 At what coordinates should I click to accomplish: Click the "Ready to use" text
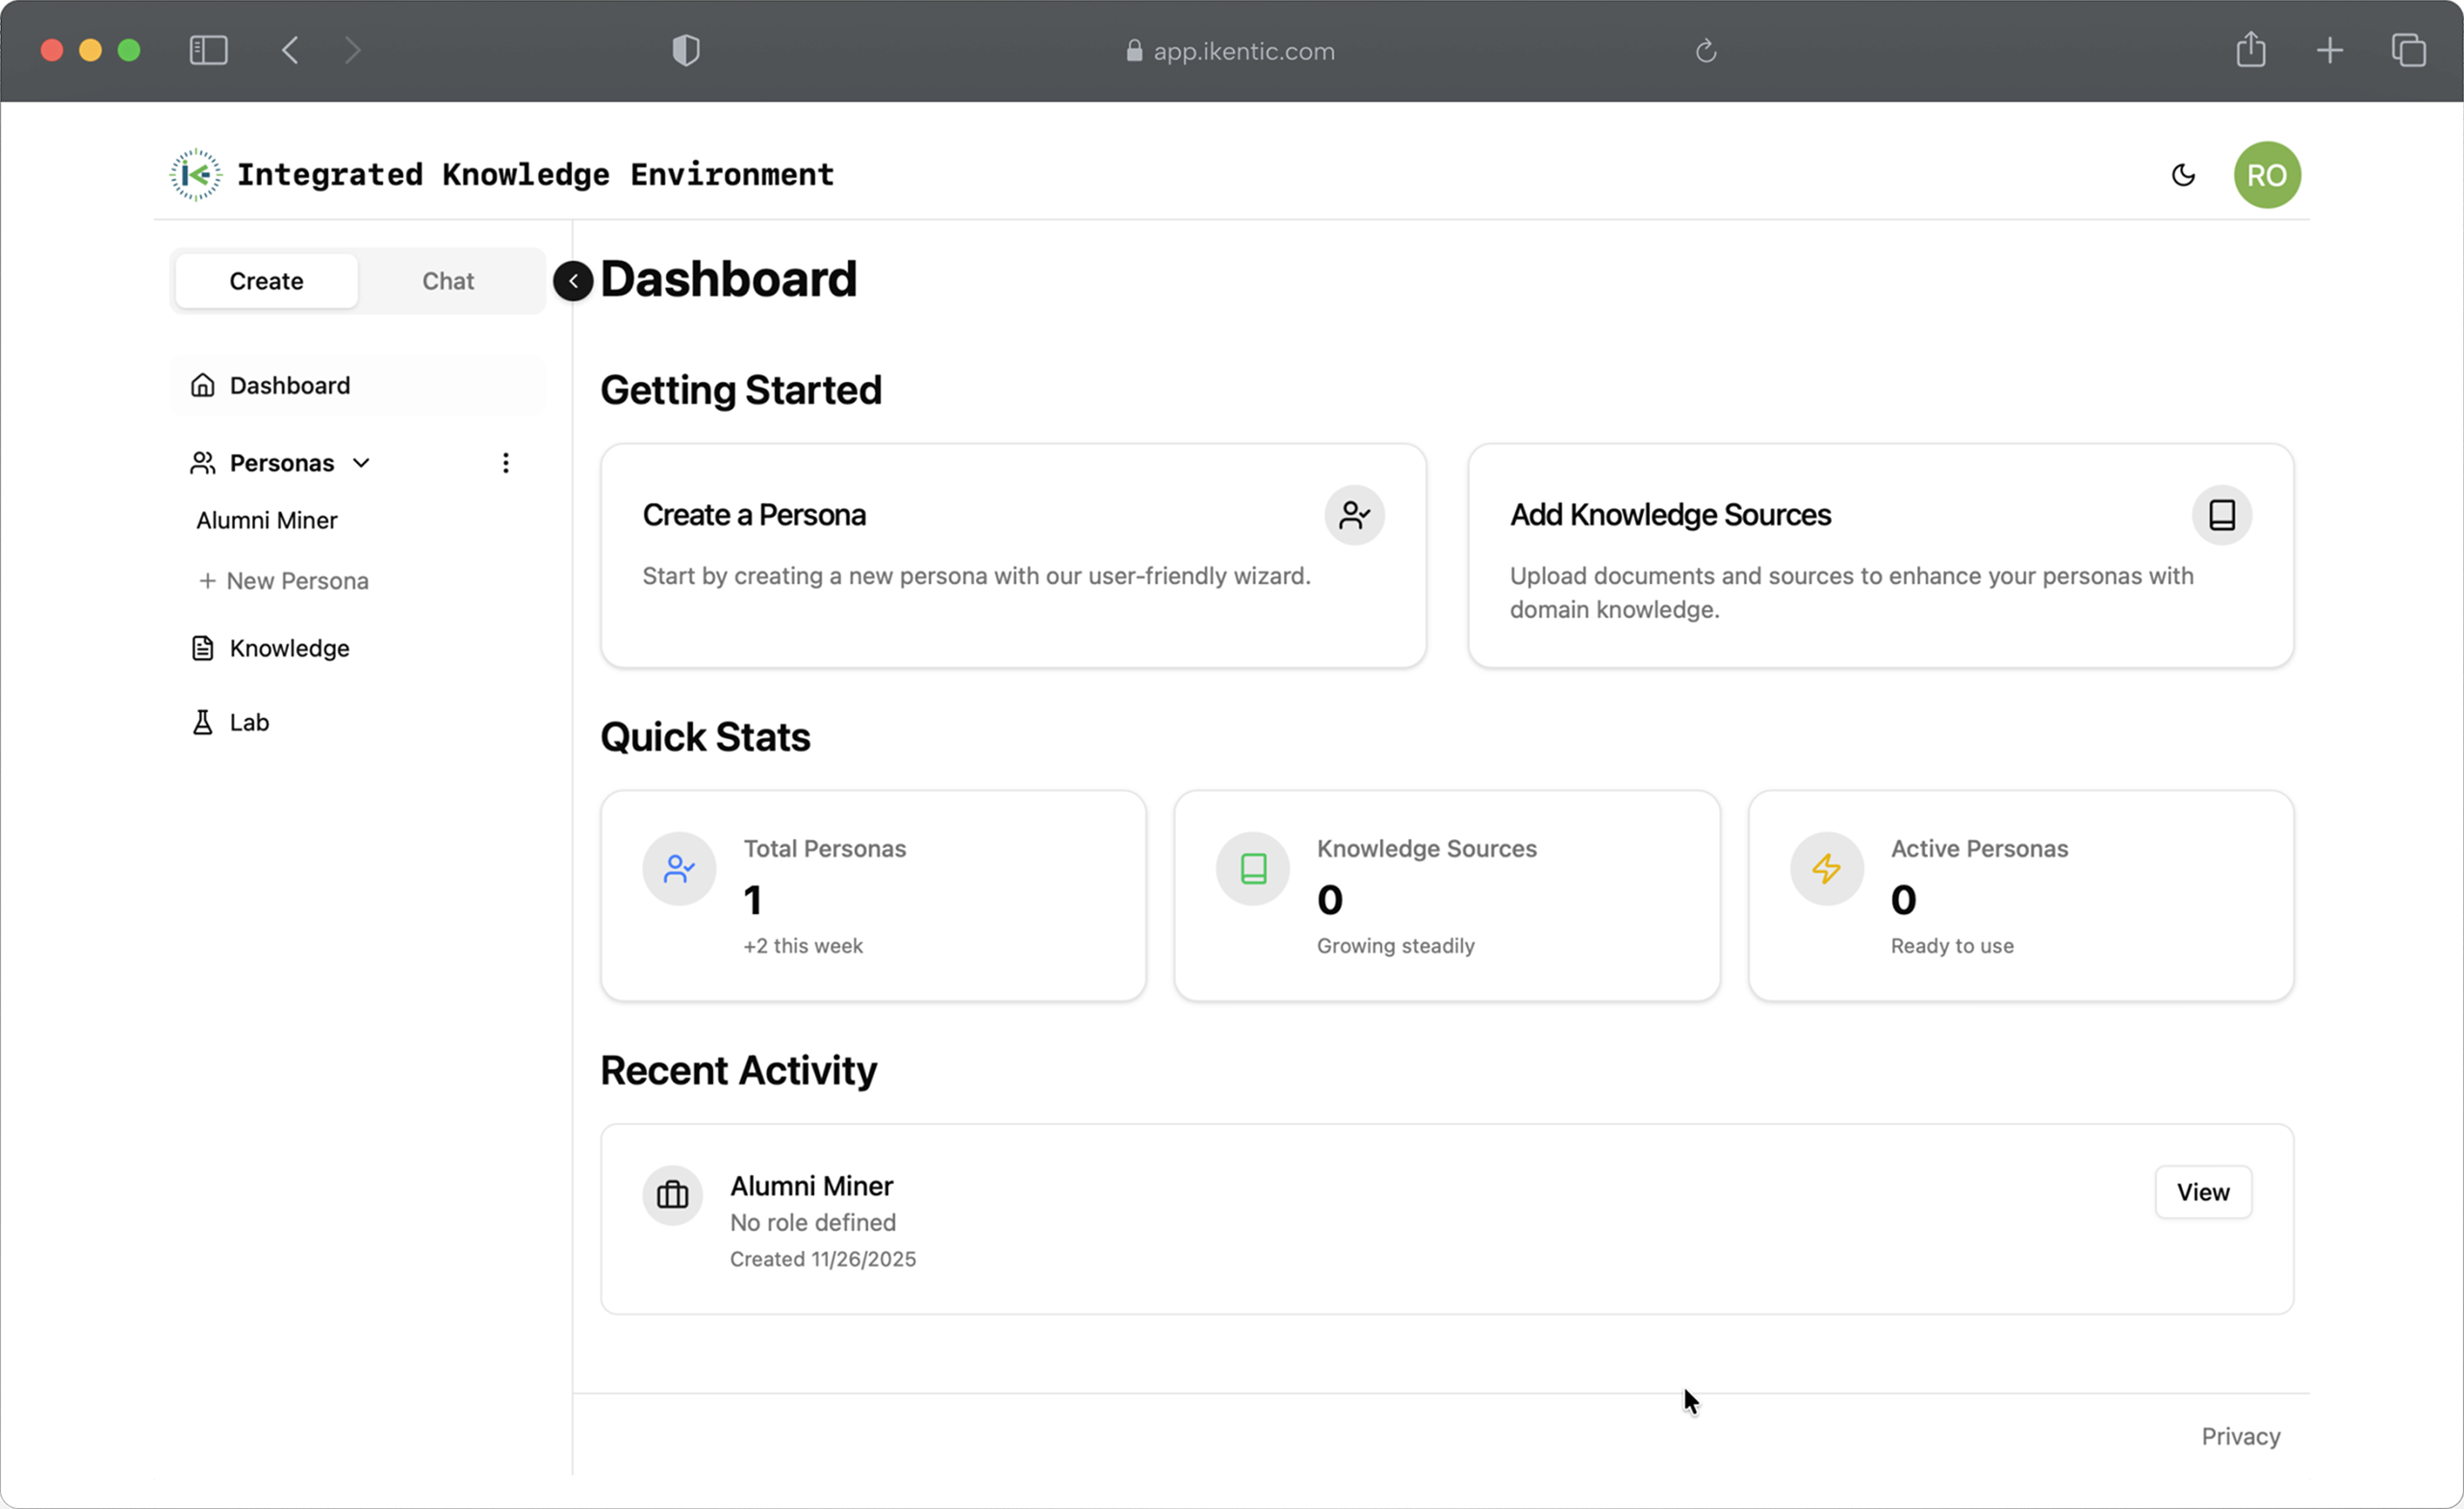pos(1952,946)
